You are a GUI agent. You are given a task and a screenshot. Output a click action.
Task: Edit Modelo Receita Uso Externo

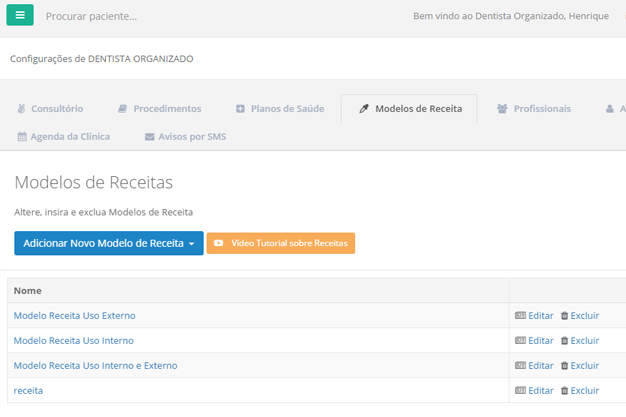pos(534,315)
